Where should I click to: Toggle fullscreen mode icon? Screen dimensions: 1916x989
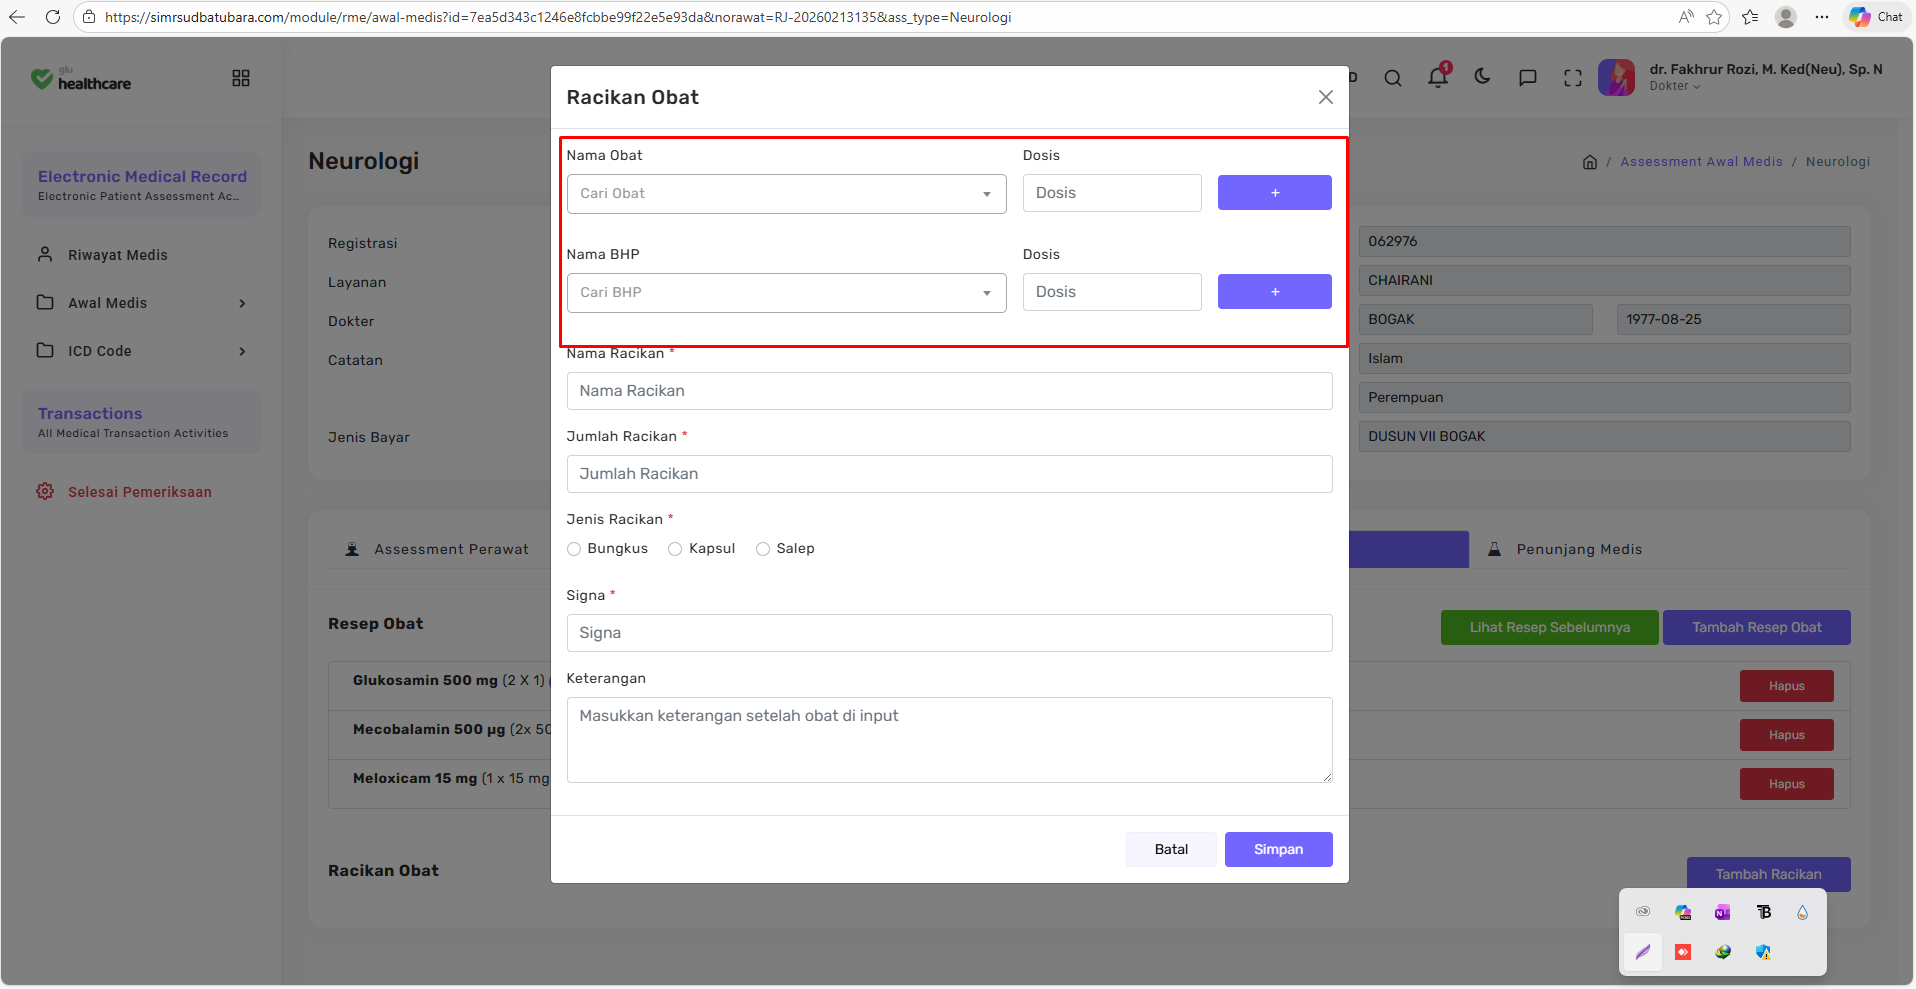pos(1573,78)
